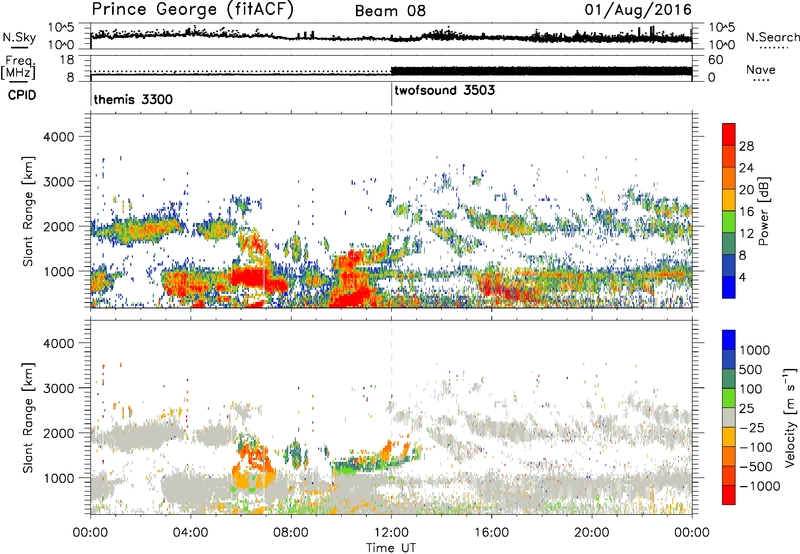The height and width of the screenshot is (554, 800).
Task: Click the orange 20 dB power swatch
Action: [x=729, y=178]
